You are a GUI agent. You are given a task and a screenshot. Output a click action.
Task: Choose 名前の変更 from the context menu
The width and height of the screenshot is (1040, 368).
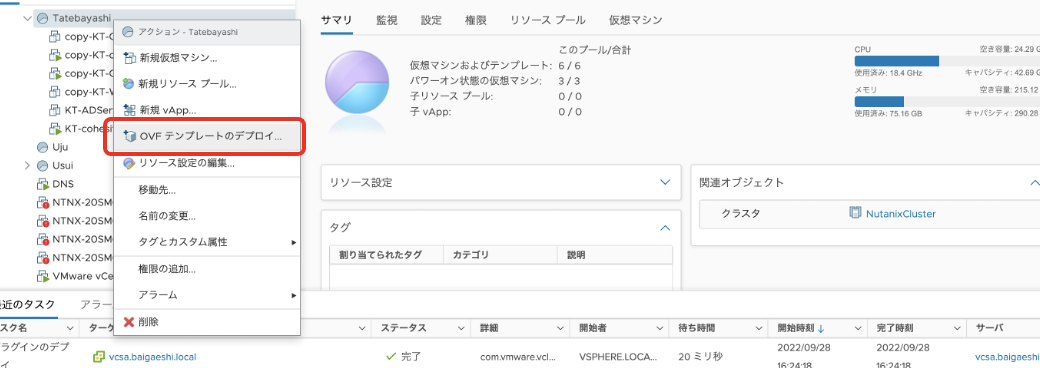207,216
